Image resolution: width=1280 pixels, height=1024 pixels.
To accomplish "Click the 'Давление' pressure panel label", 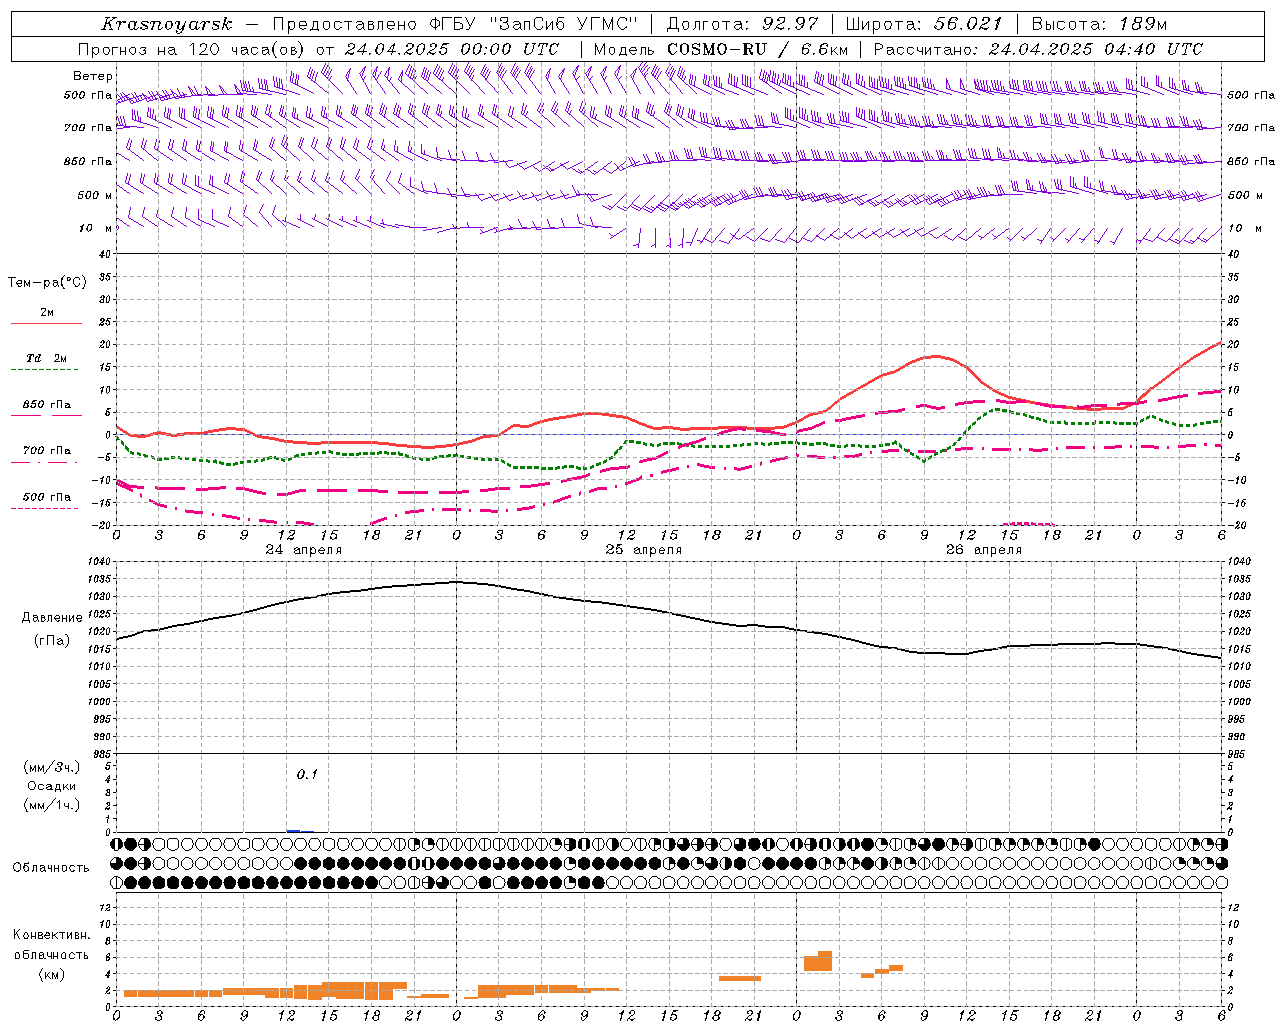I will [52, 618].
